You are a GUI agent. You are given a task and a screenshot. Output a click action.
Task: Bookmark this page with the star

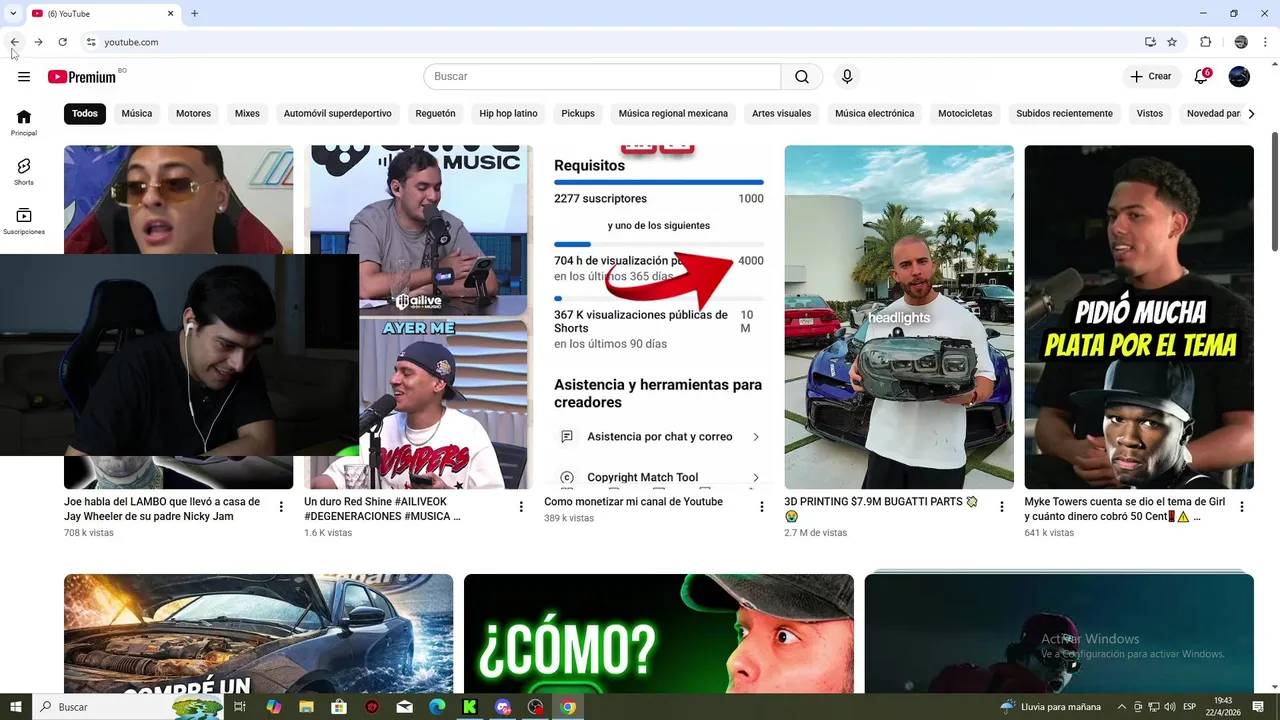coord(1172,42)
